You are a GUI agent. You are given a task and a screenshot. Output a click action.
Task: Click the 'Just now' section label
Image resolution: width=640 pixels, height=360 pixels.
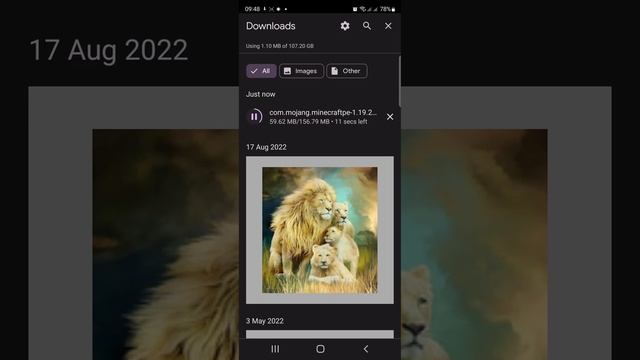click(260, 94)
